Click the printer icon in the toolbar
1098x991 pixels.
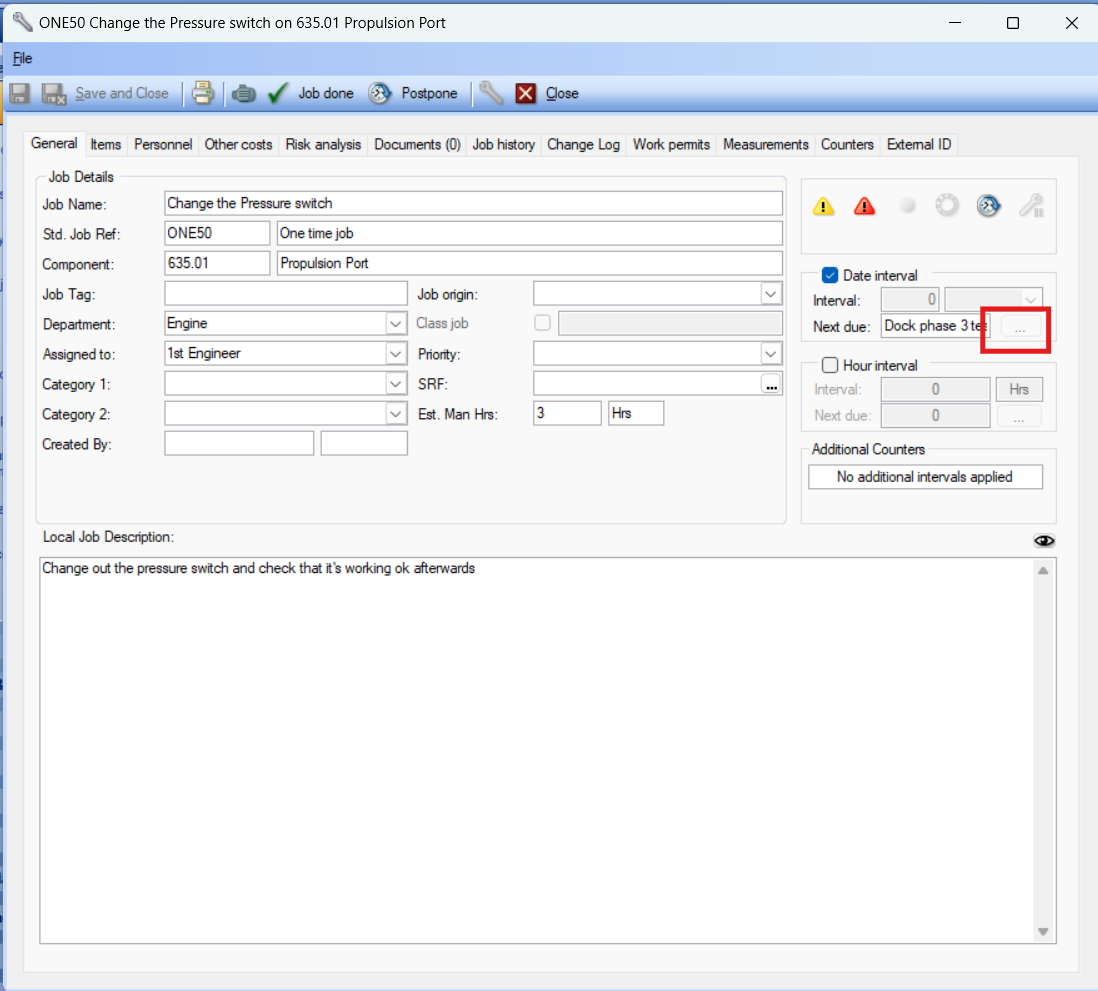click(x=203, y=93)
